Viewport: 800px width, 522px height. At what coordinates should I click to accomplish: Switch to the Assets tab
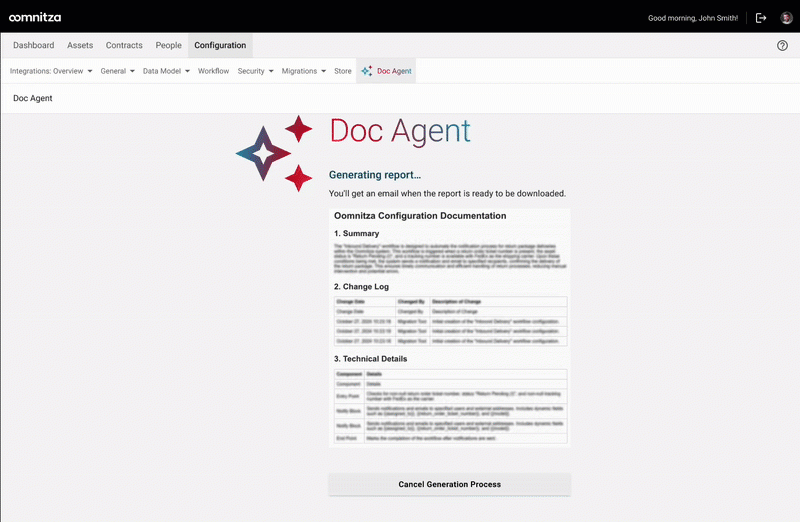80,45
